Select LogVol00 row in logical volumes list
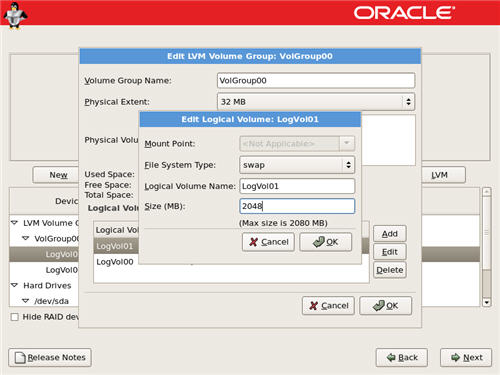 click(116, 262)
